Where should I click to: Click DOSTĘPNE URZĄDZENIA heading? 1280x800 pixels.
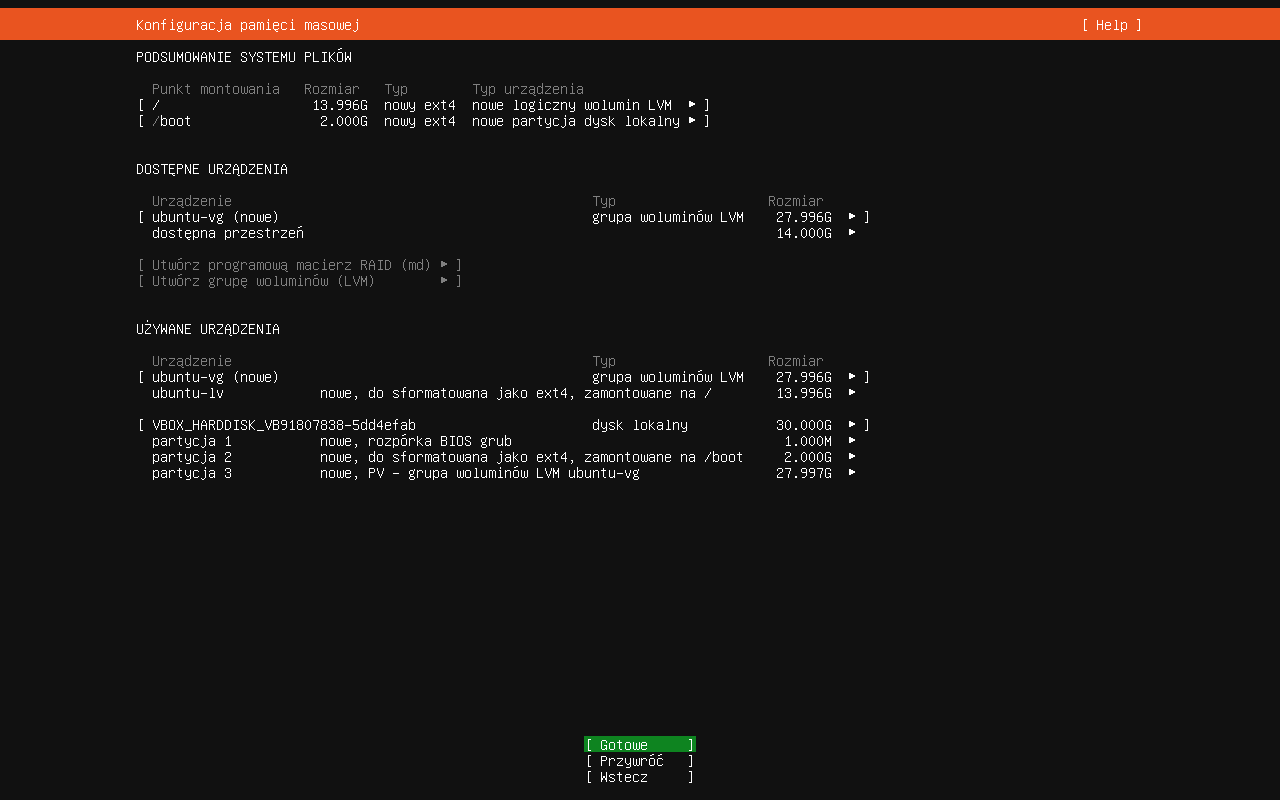pyautogui.click(x=212, y=169)
